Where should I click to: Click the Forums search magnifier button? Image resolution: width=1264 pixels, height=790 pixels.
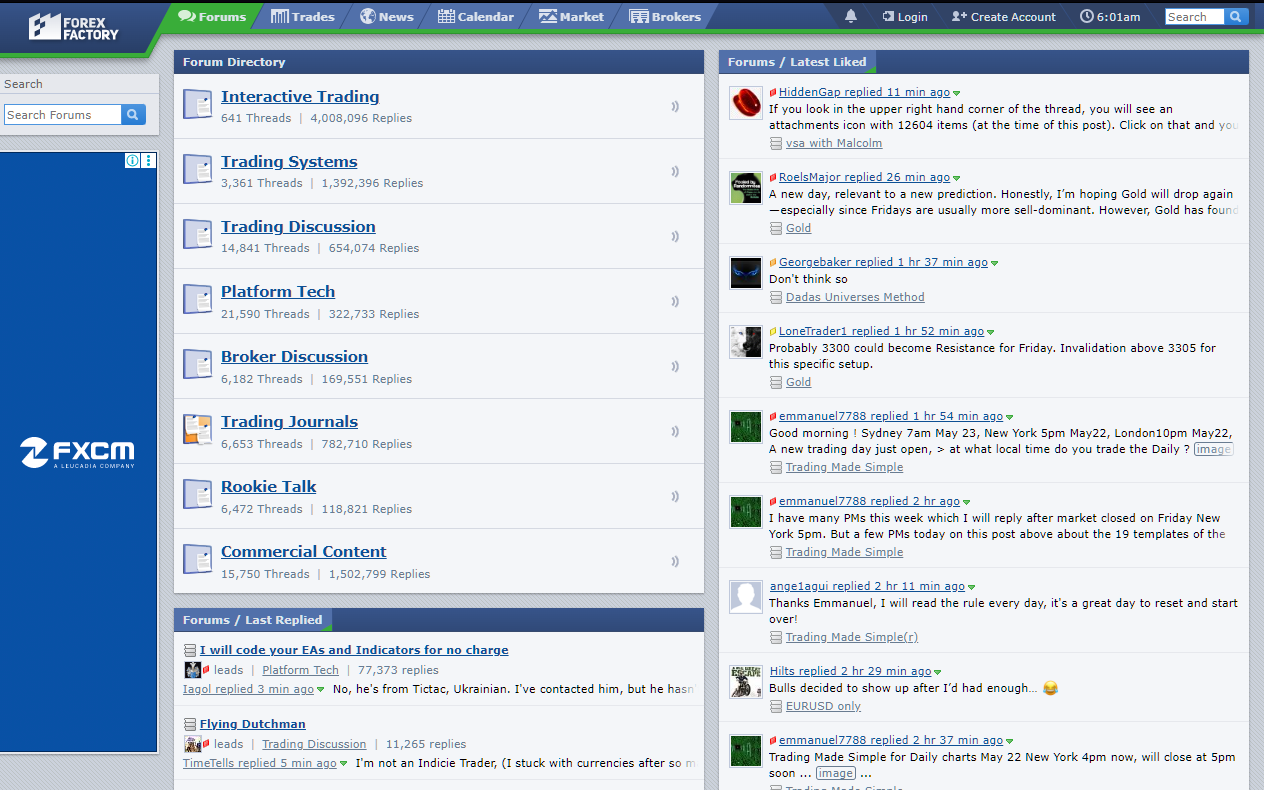[133, 115]
